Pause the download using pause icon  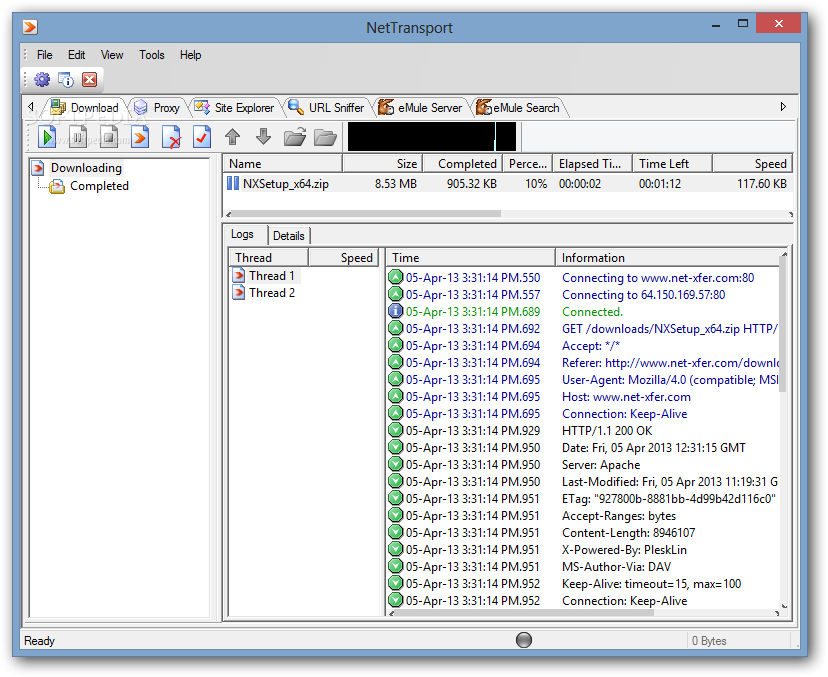(x=78, y=137)
